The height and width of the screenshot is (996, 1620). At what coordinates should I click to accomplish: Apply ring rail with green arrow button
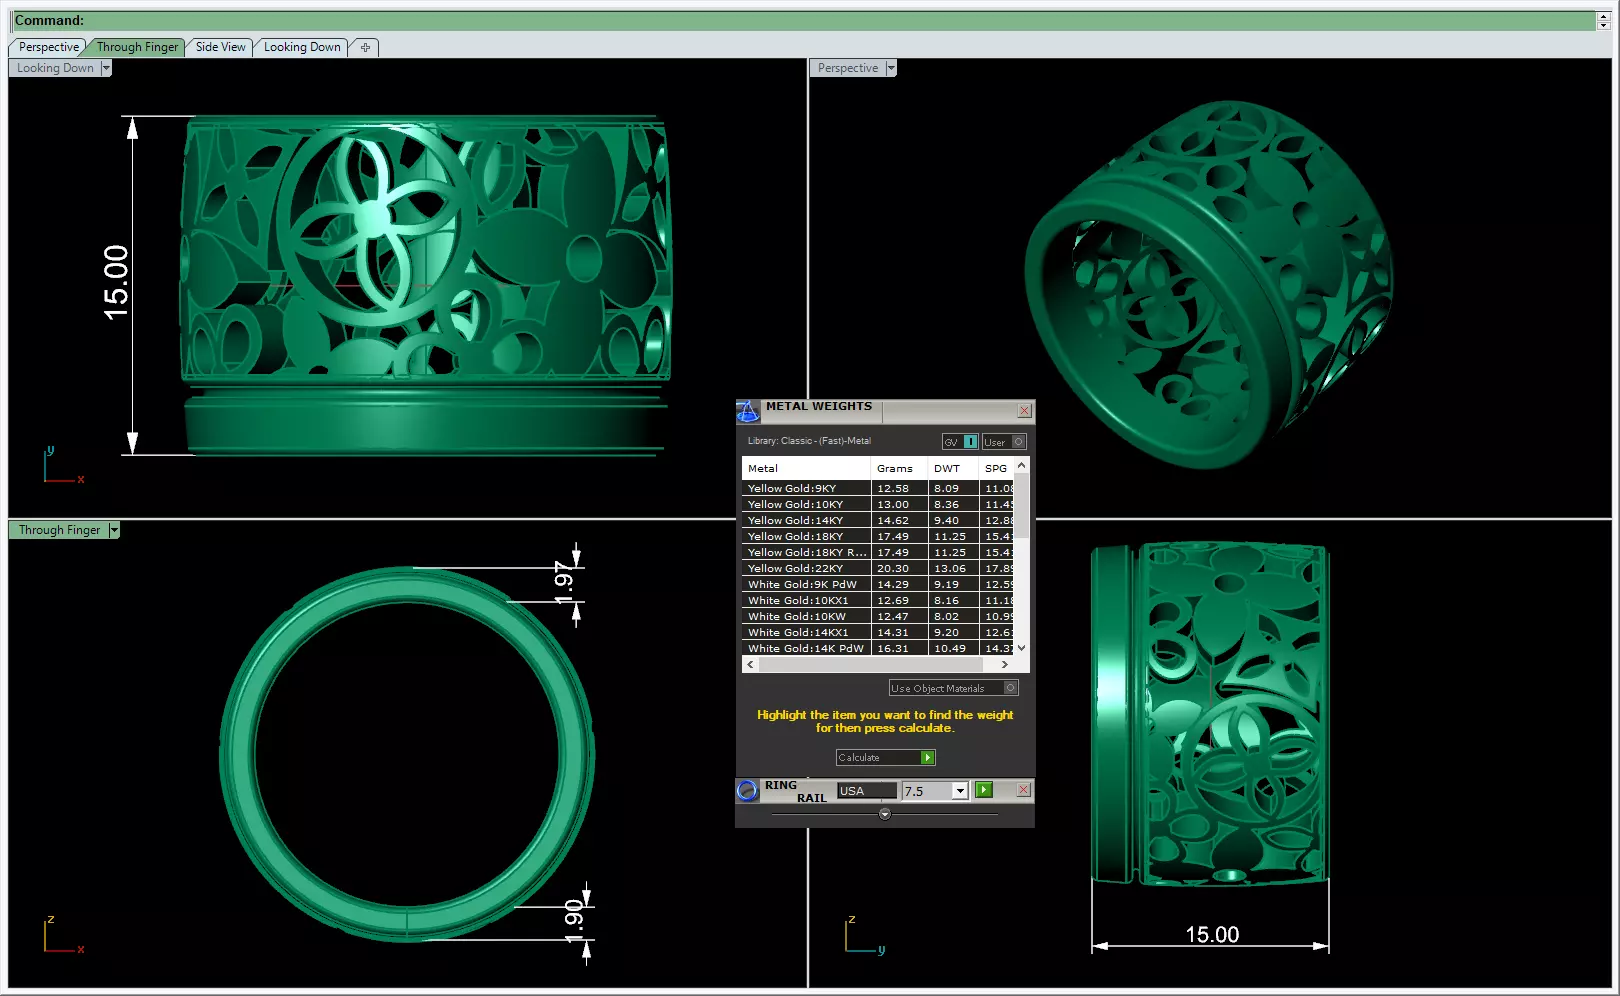[984, 790]
